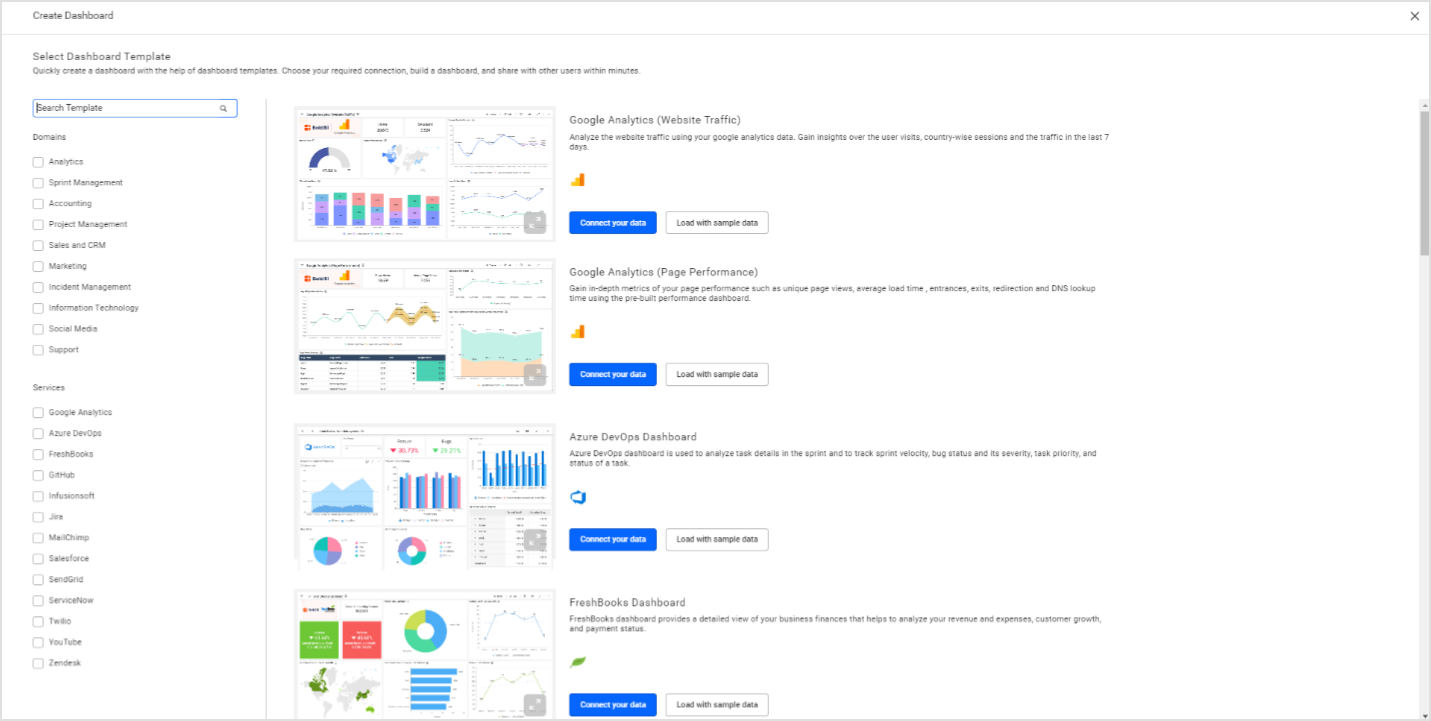Load sample data for Page Performance template
Viewport: 1431px width, 721px height.
[717, 375]
